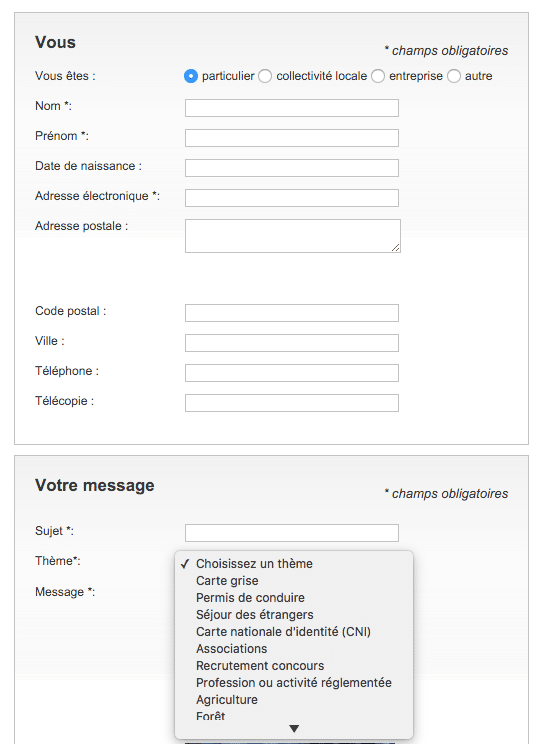Click the Adresse postale text area
The height and width of the screenshot is (744, 543).
pos(293,236)
